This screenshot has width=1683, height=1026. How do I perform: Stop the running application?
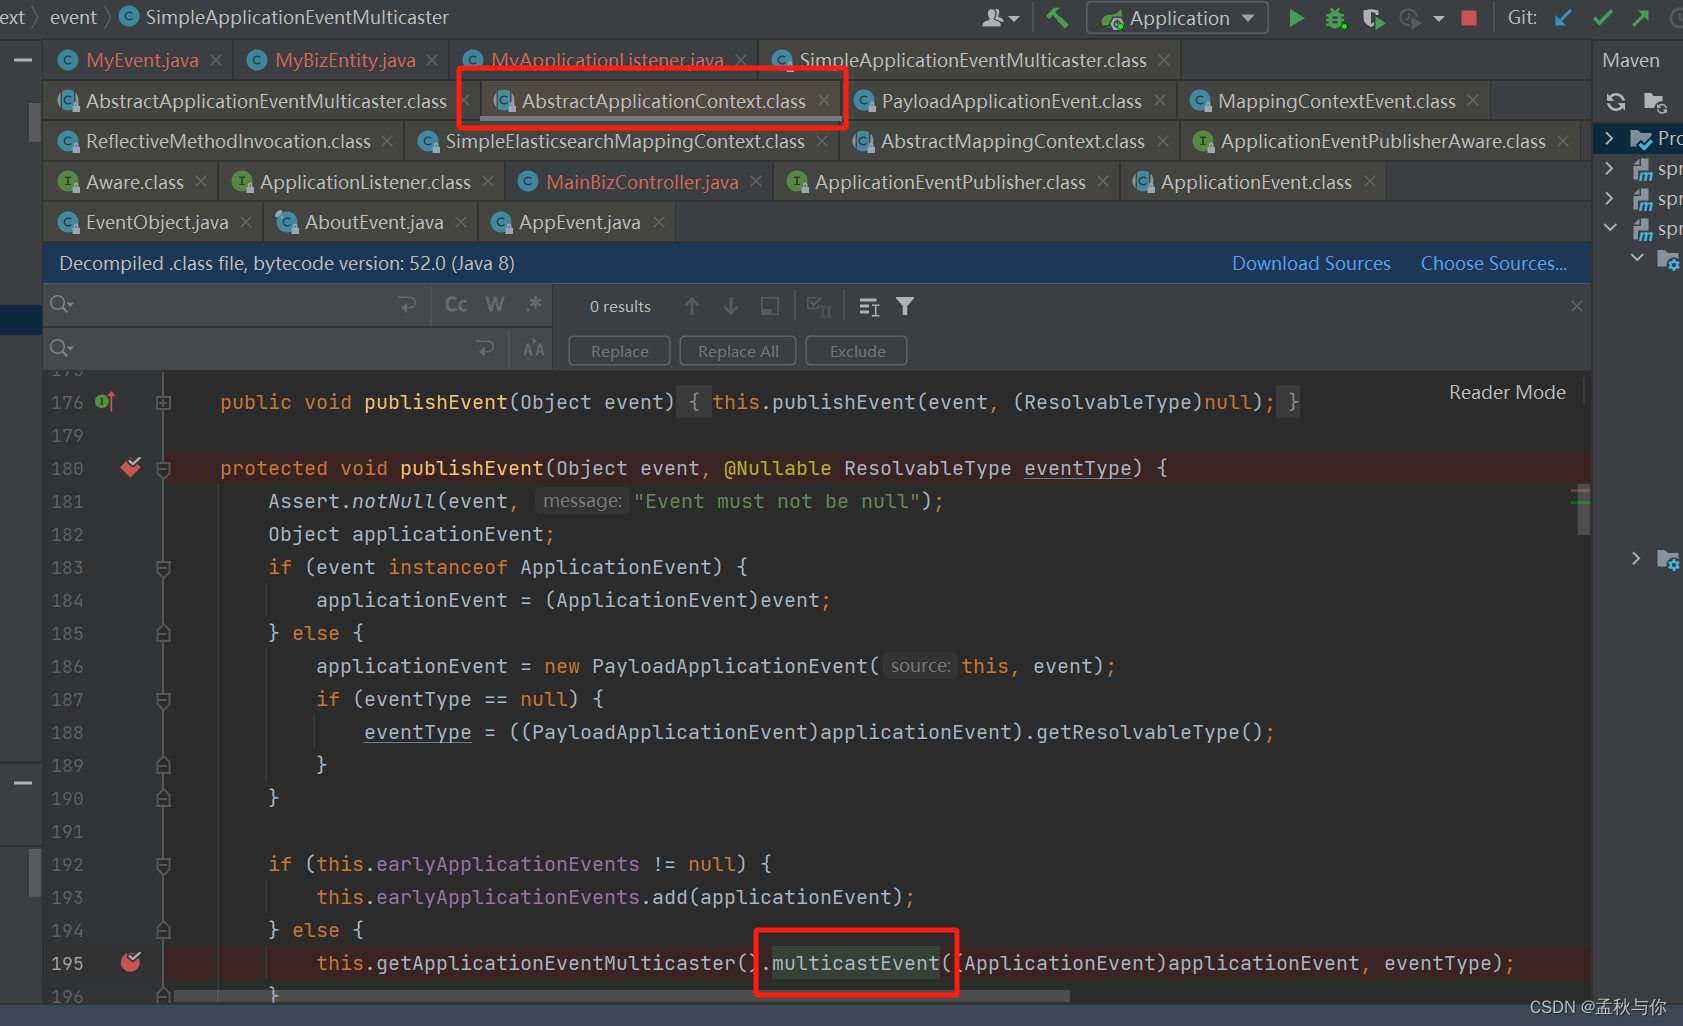tap(1469, 17)
